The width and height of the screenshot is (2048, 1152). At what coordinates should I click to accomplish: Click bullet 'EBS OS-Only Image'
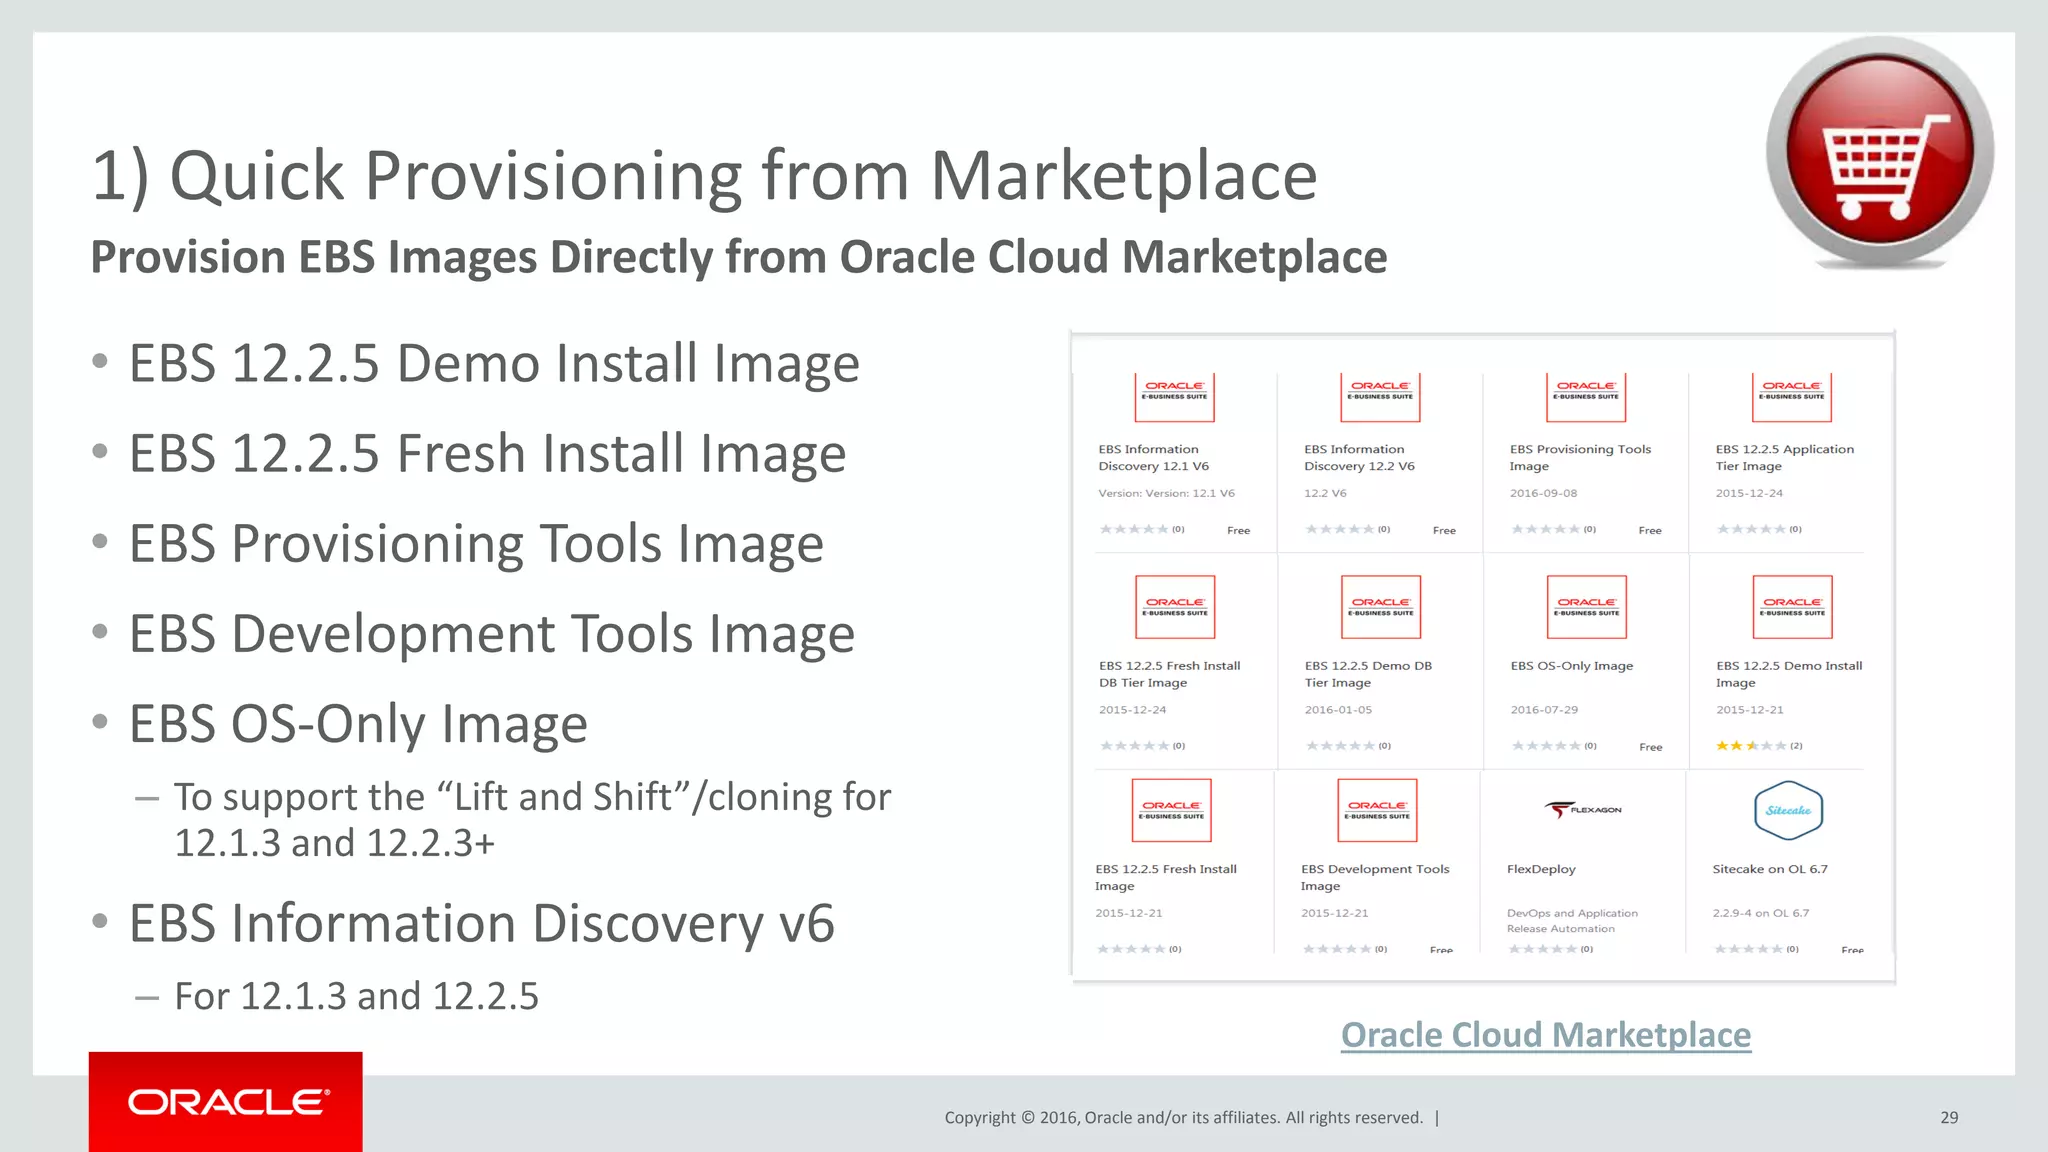[358, 725]
